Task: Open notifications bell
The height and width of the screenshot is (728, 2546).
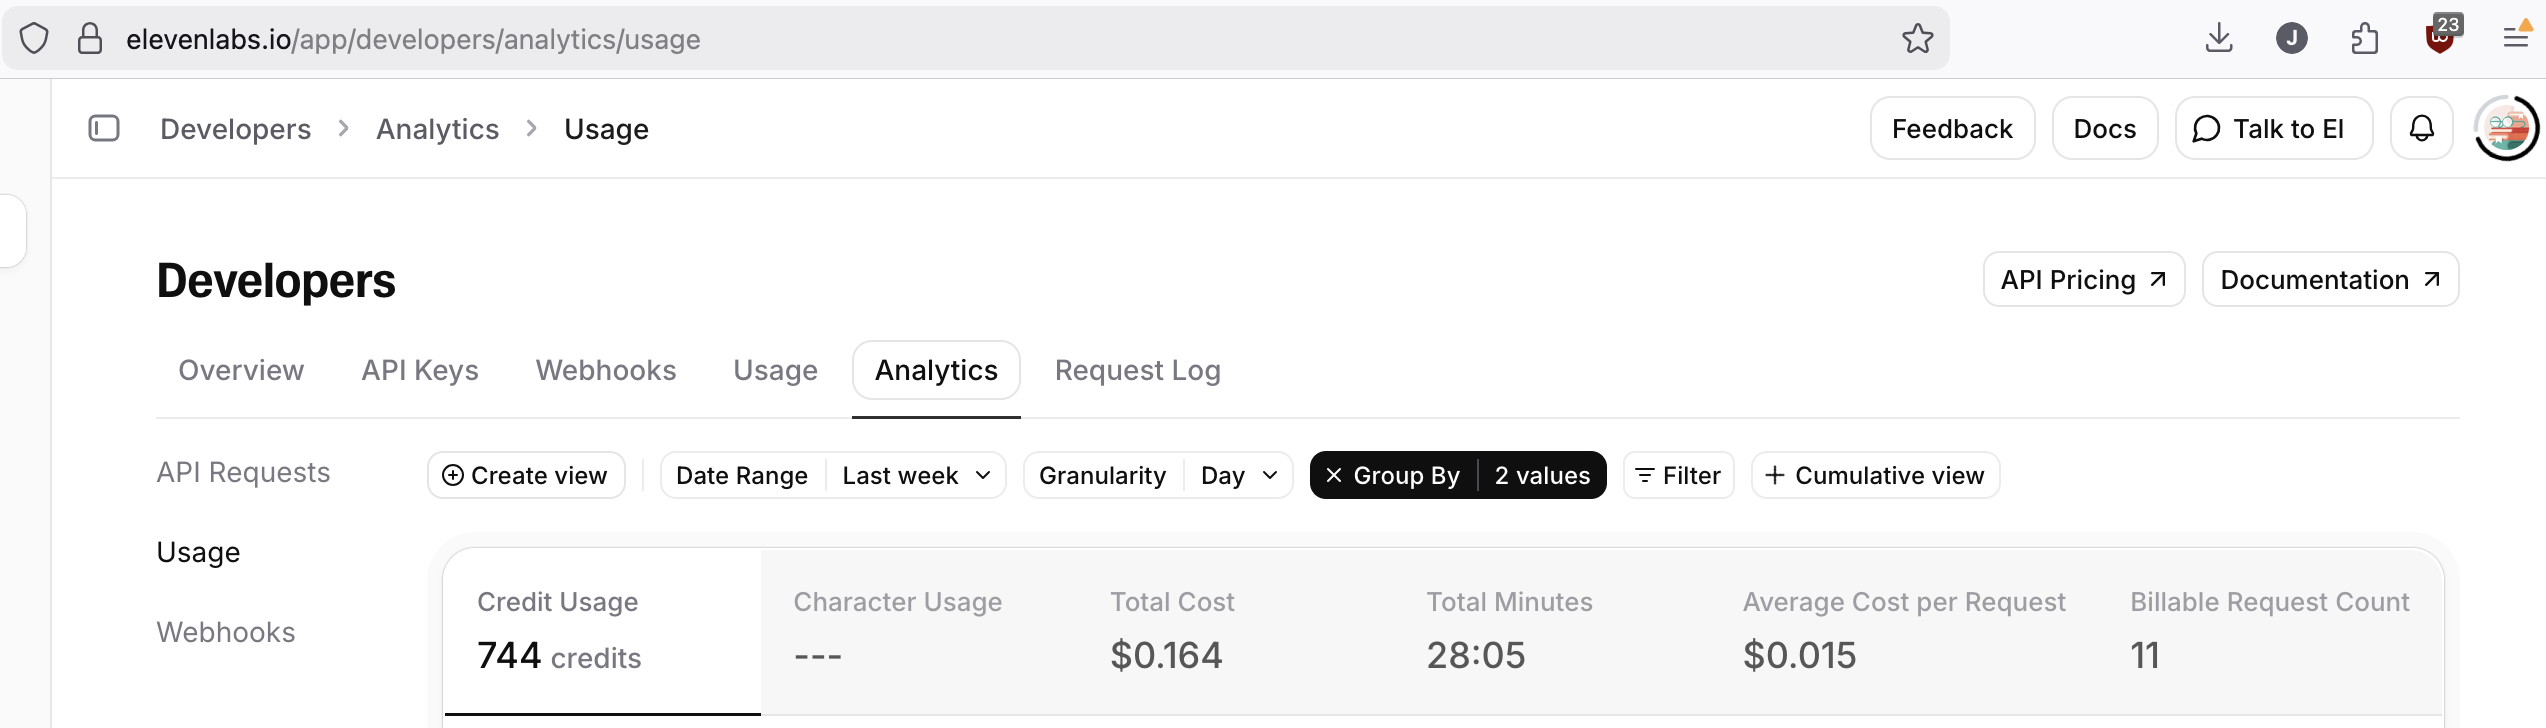Action: [x=2421, y=128]
